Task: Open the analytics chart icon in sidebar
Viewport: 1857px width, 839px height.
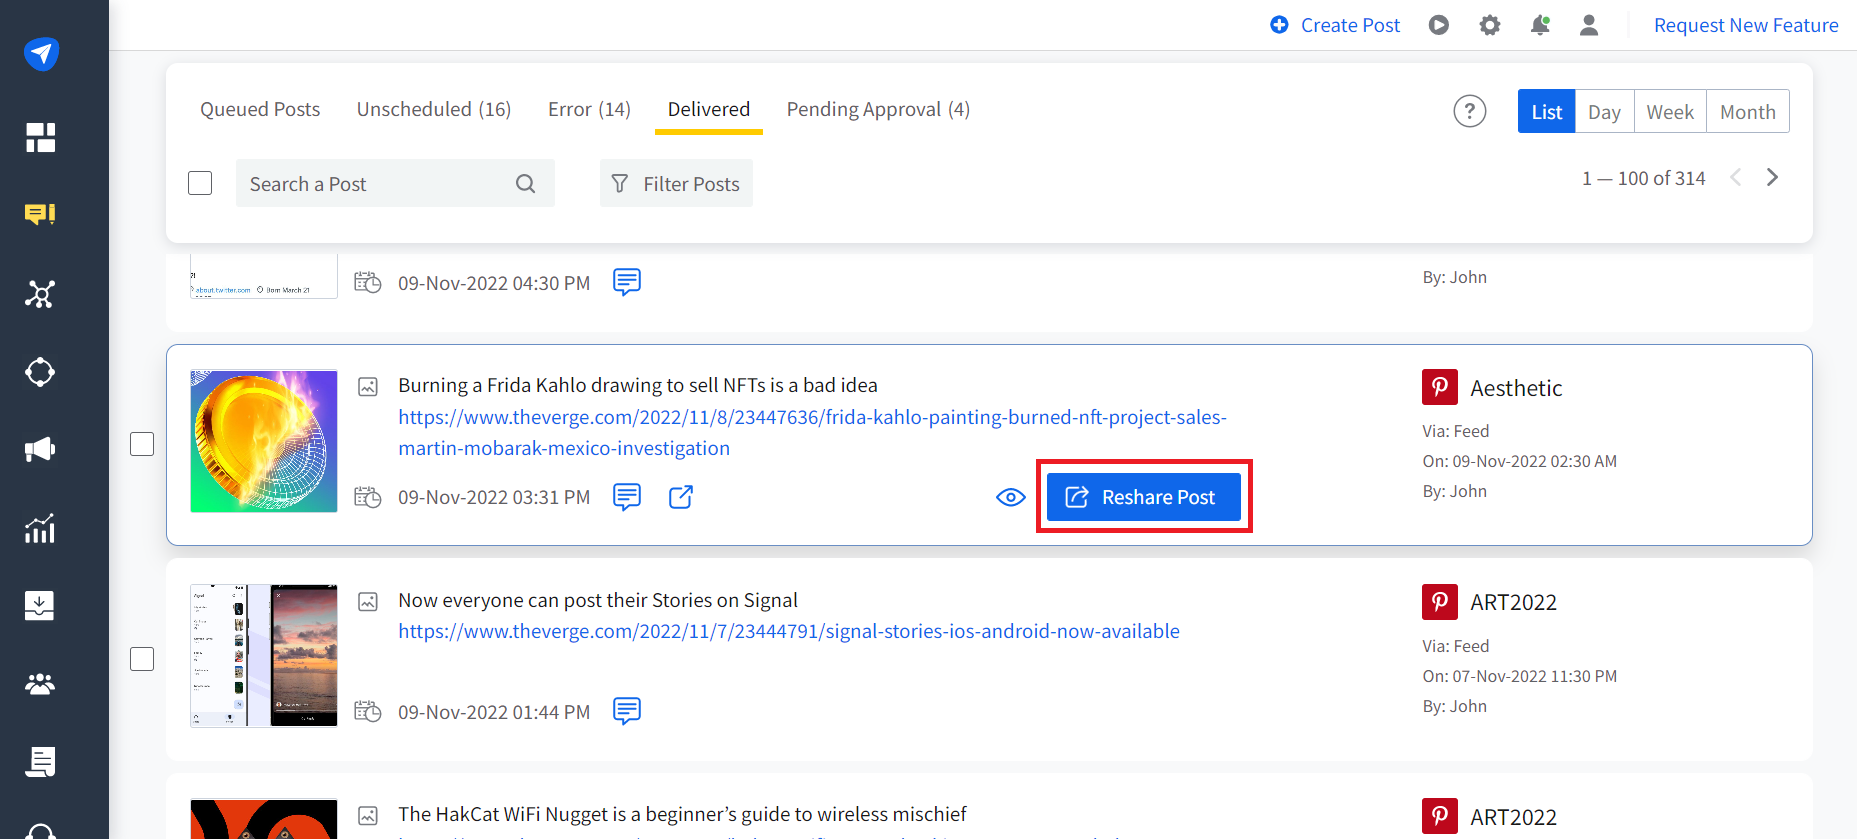Action: coord(40,528)
